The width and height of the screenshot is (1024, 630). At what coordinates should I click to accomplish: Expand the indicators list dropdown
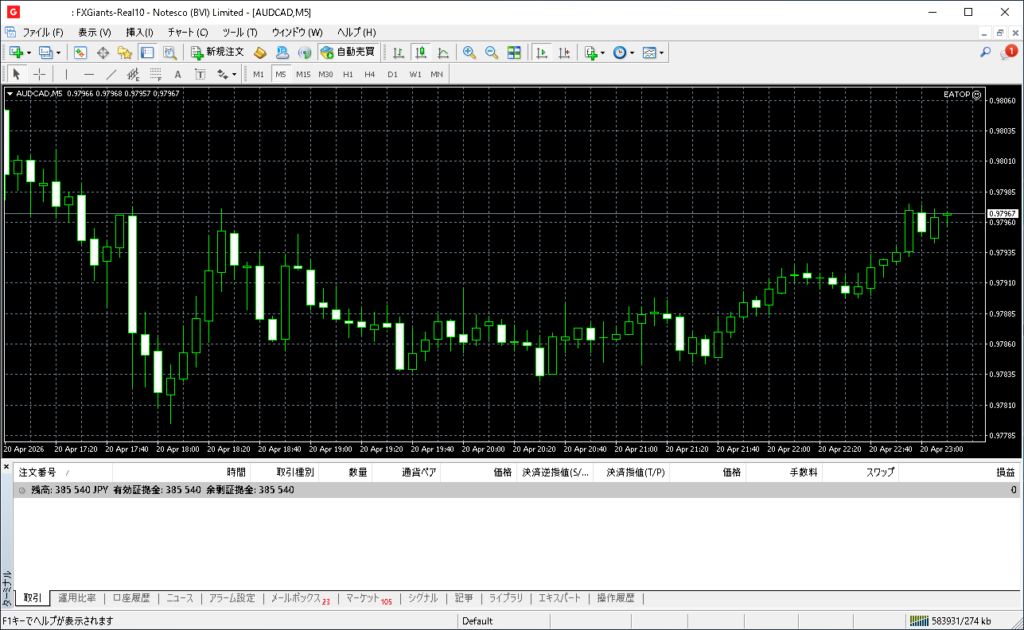[x=603, y=52]
